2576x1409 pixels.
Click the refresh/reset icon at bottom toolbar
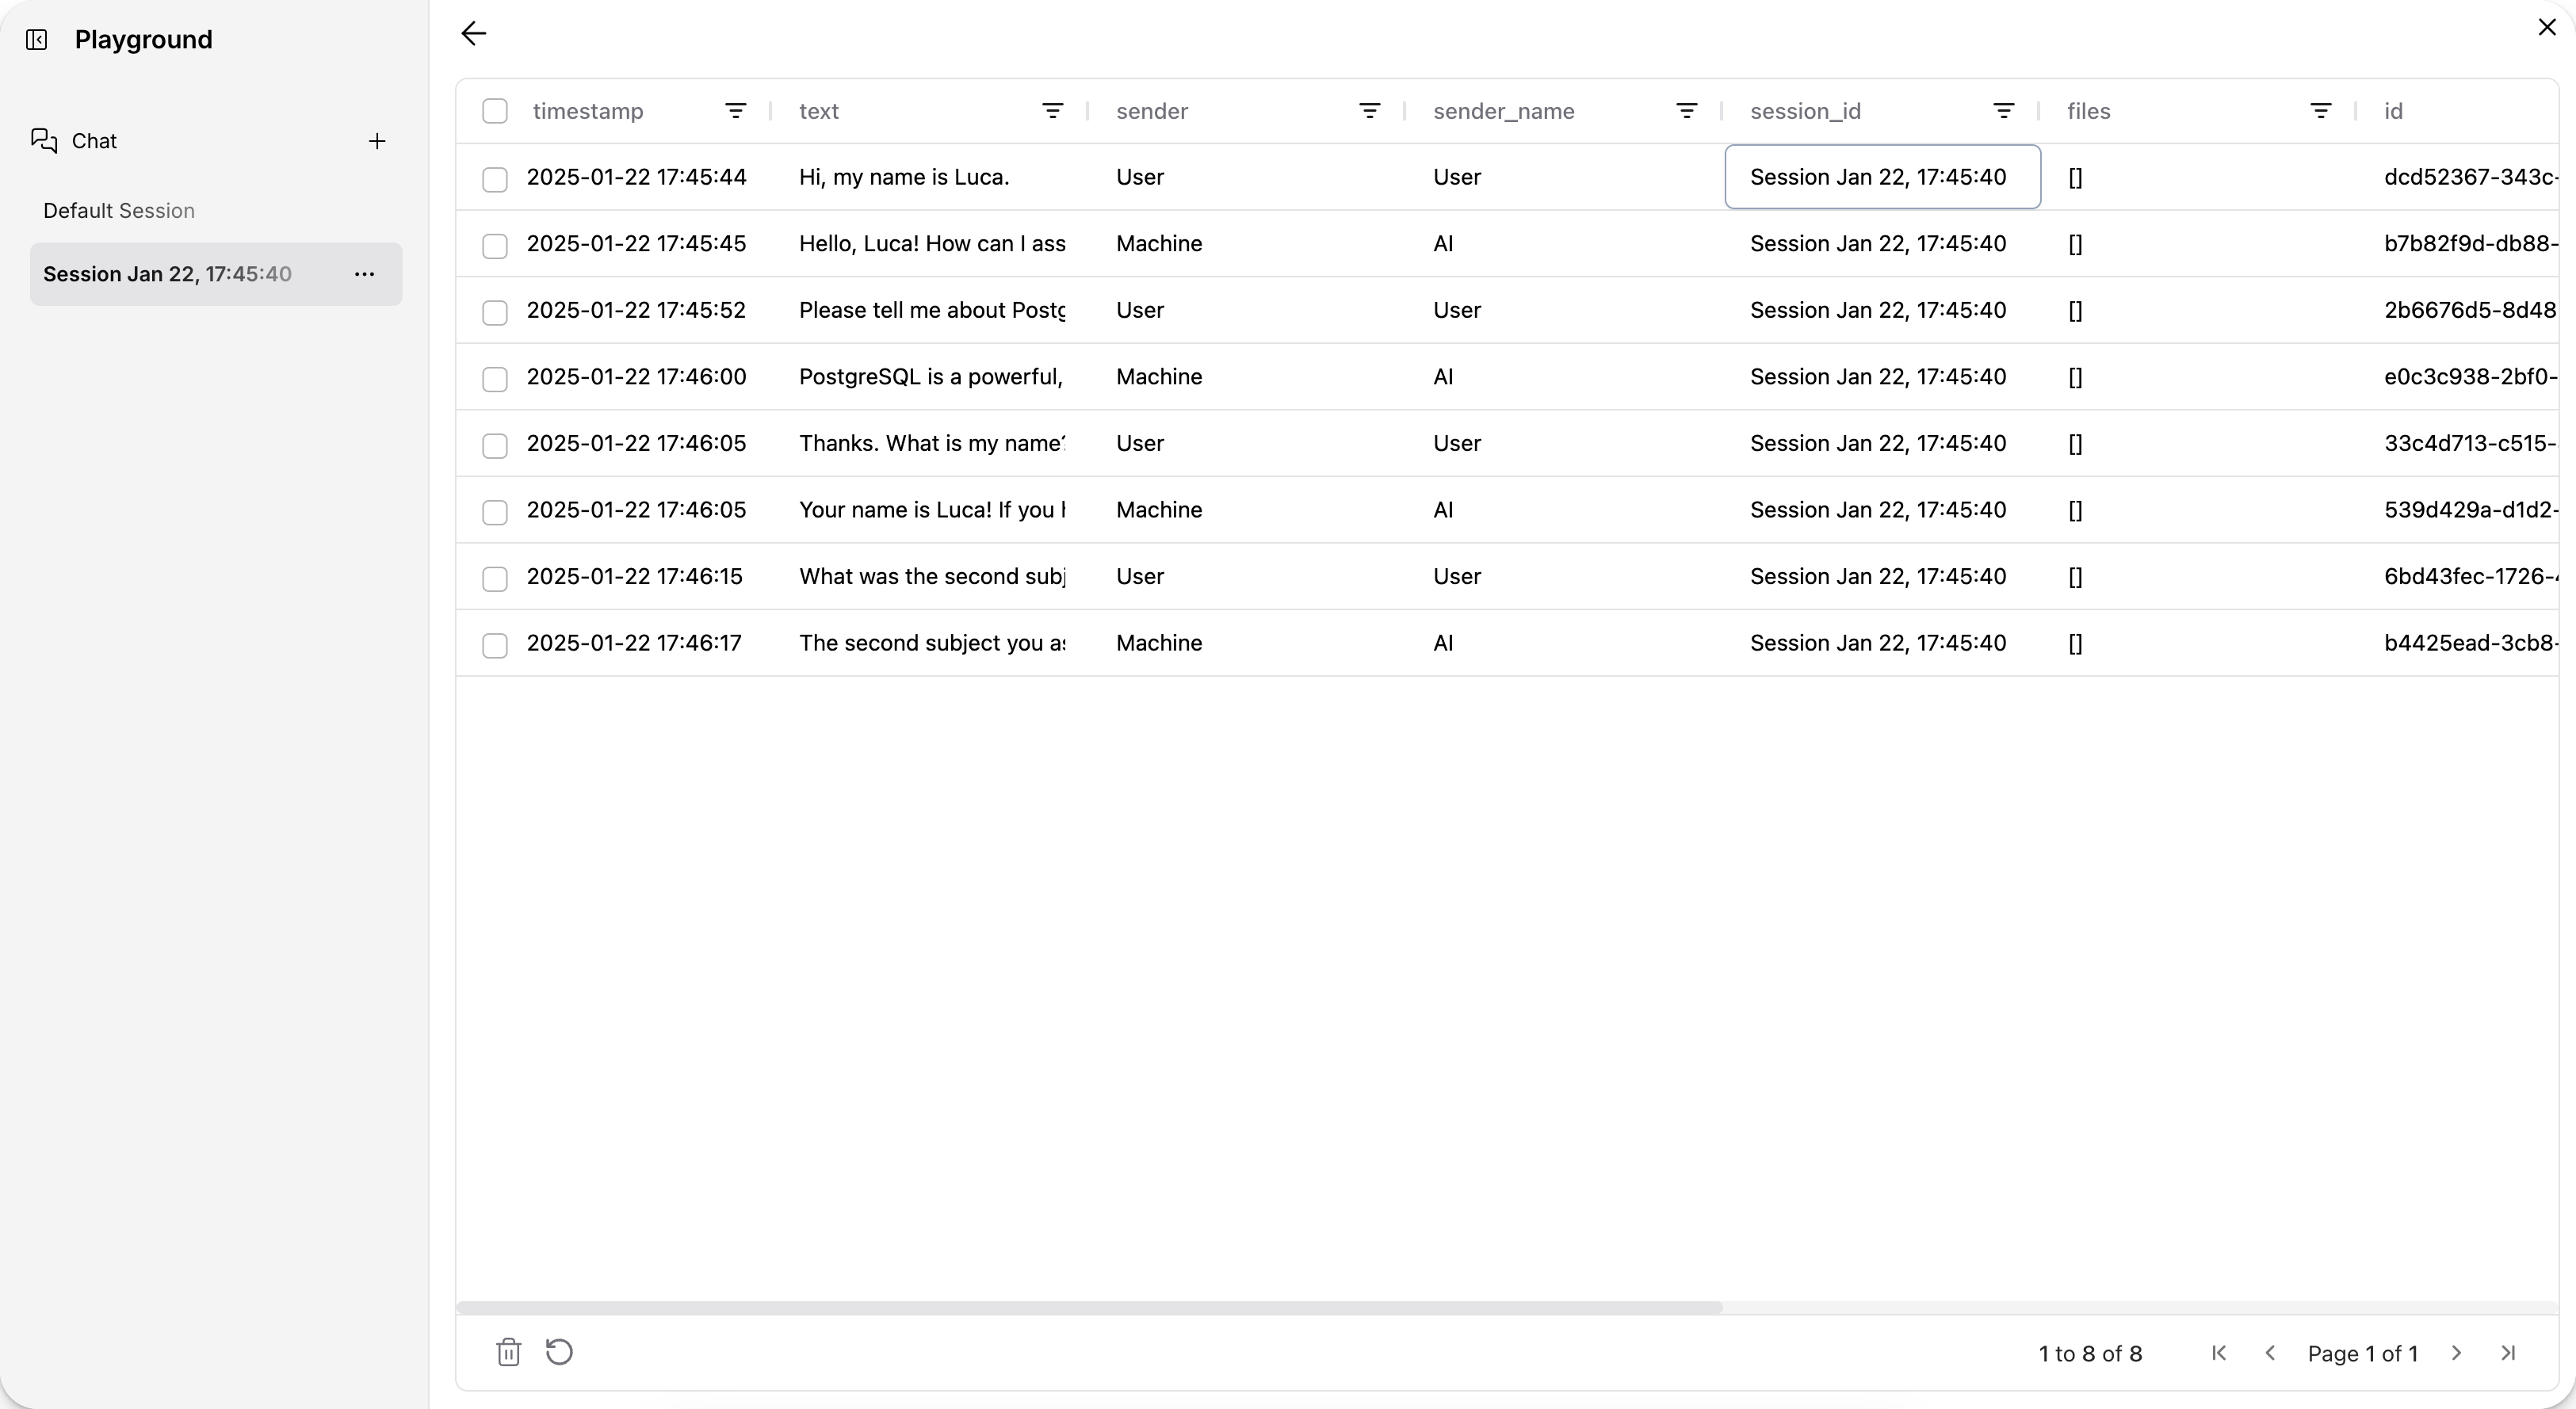[x=560, y=1352]
